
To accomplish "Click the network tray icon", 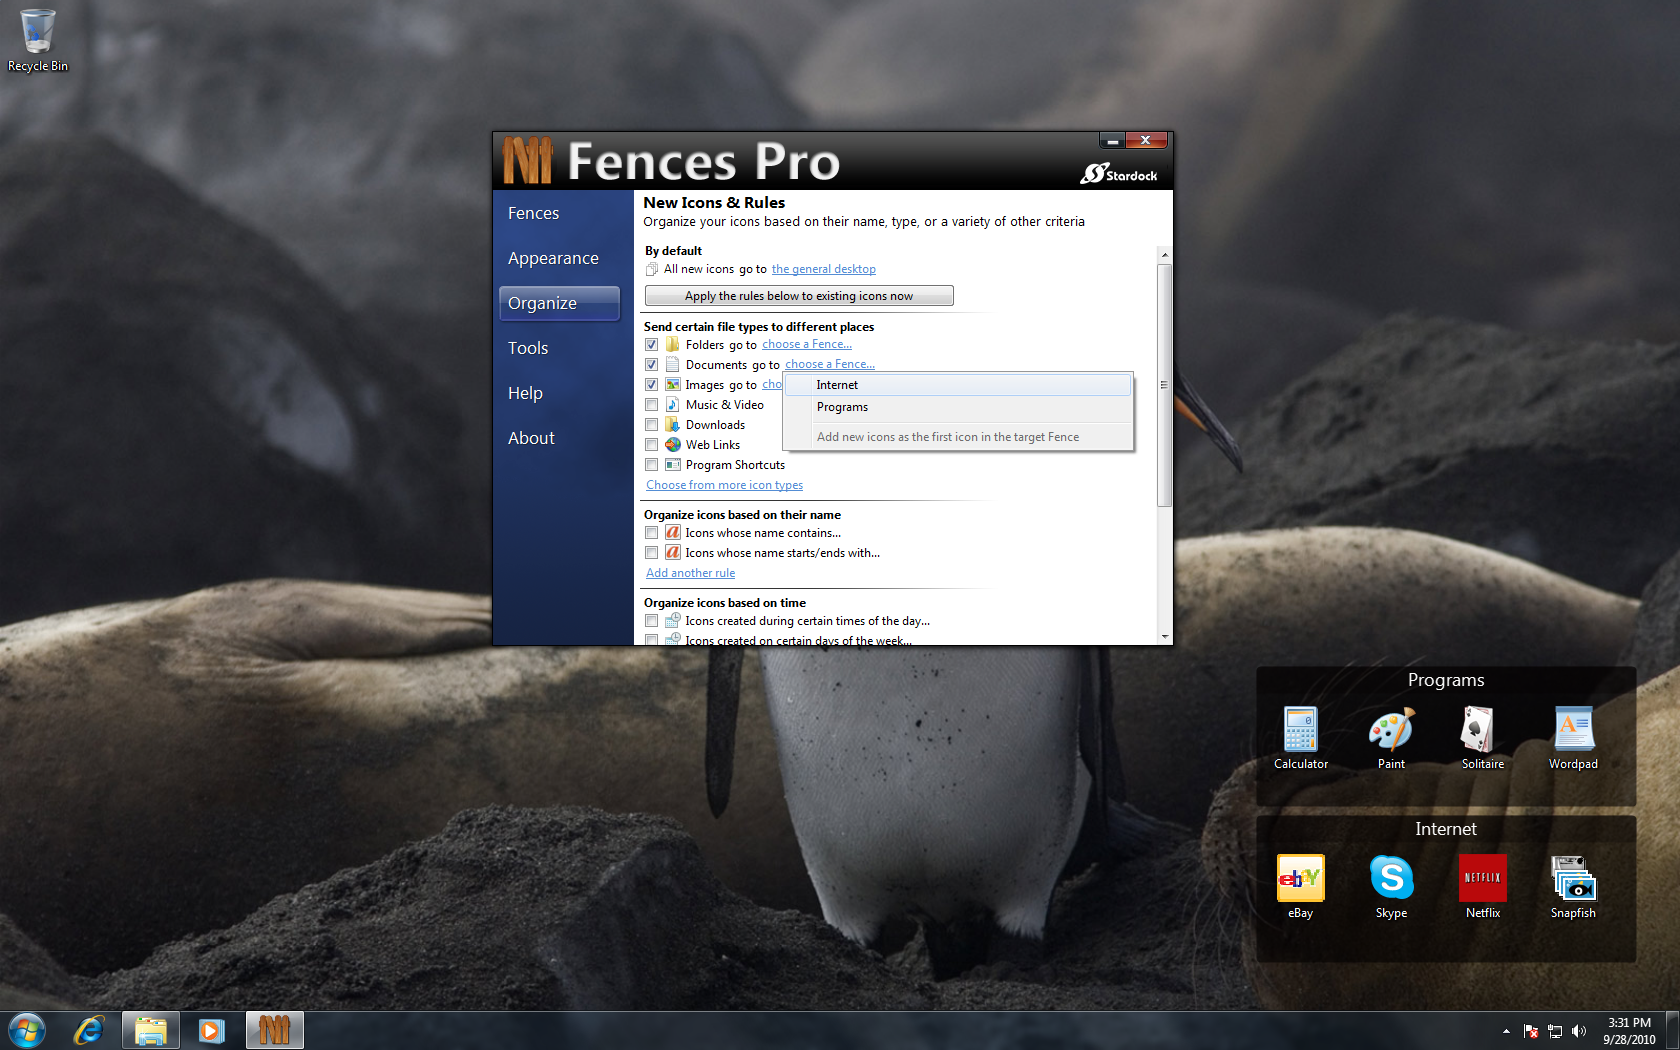I will point(1555,1031).
